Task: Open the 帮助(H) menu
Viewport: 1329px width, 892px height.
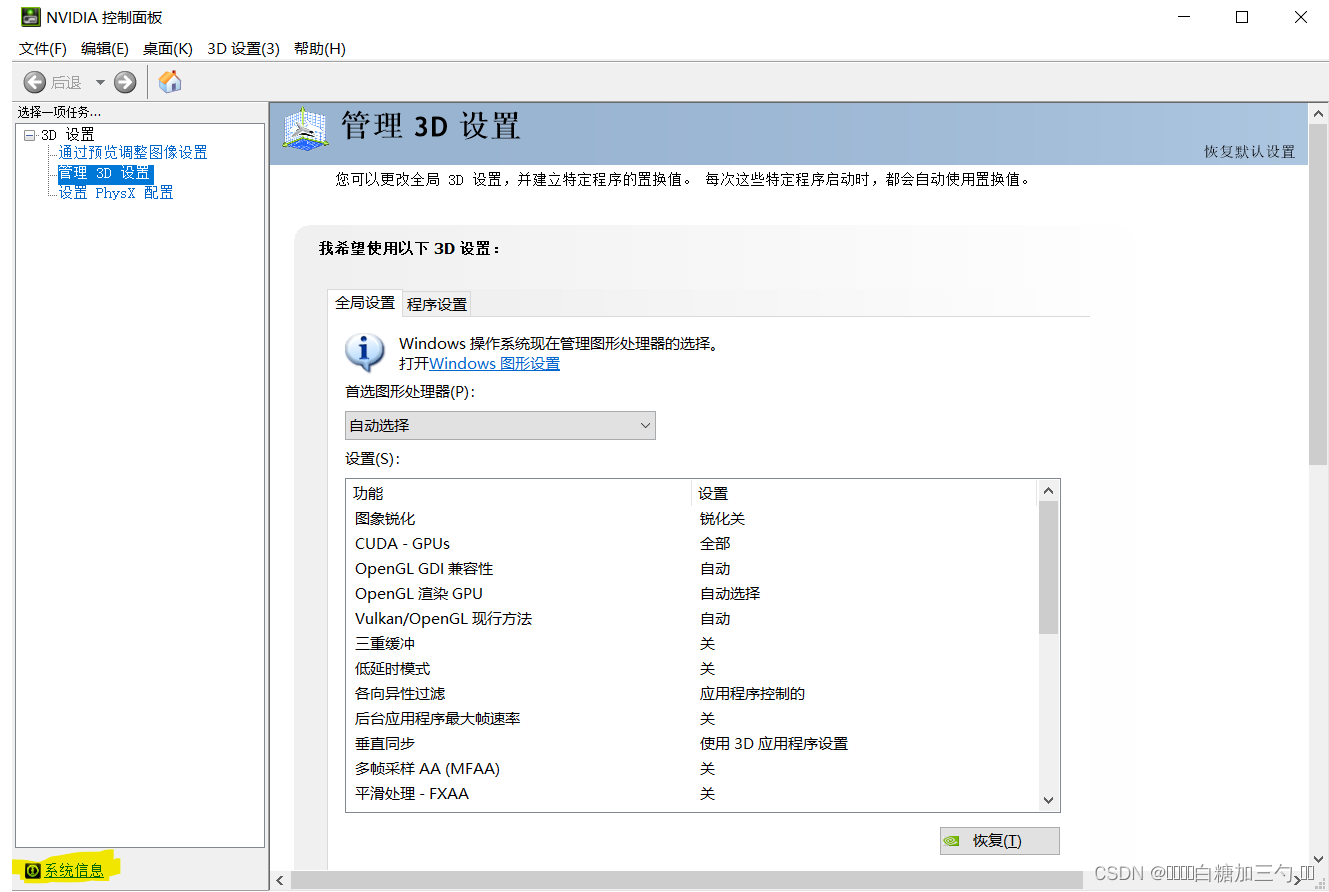Action: point(320,48)
